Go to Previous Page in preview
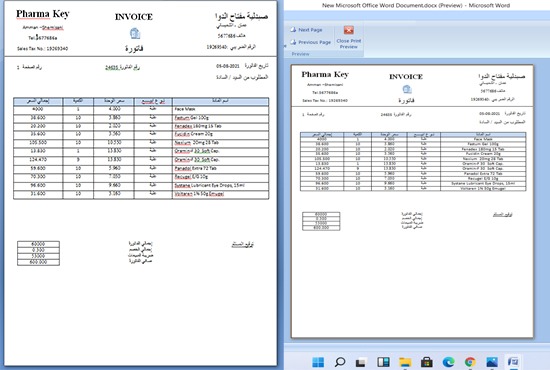Screen dimensions: 550x370 tap(310, 42)
